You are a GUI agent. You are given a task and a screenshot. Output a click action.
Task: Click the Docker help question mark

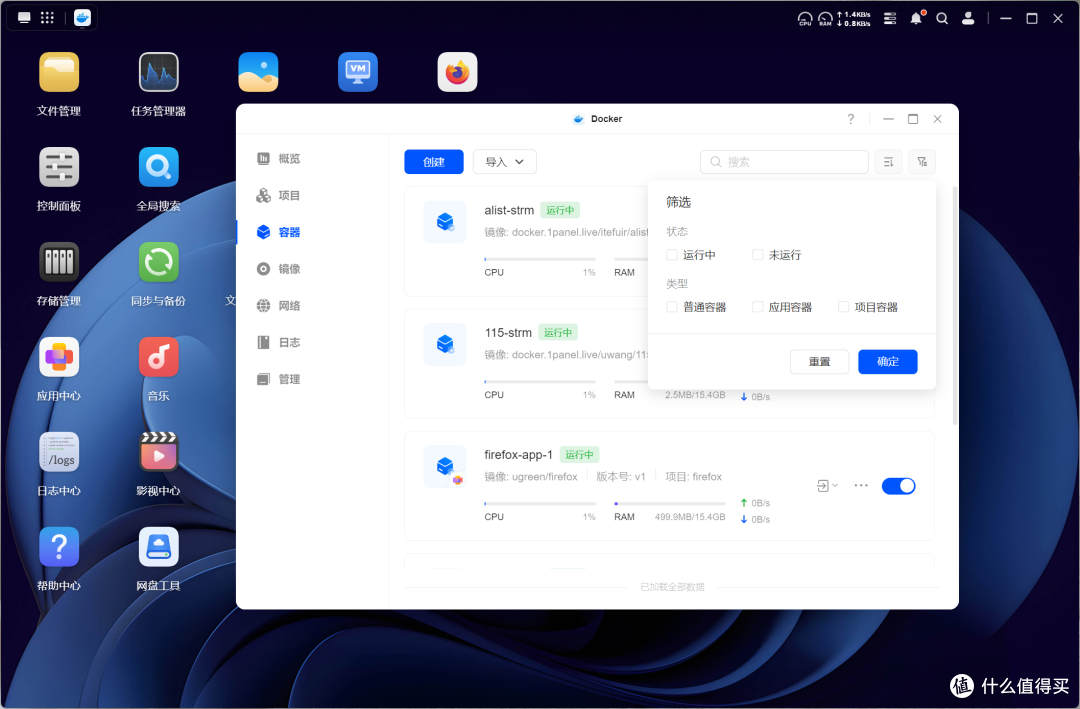(851, 119)
